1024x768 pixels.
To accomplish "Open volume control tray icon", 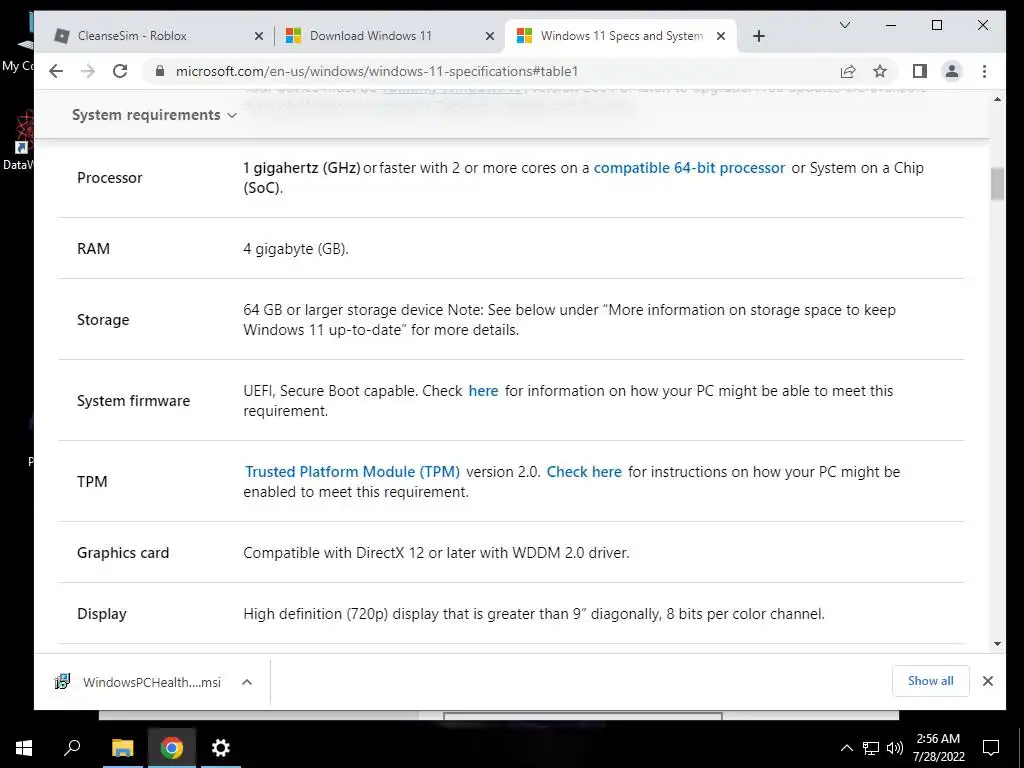I will [895, 748].
